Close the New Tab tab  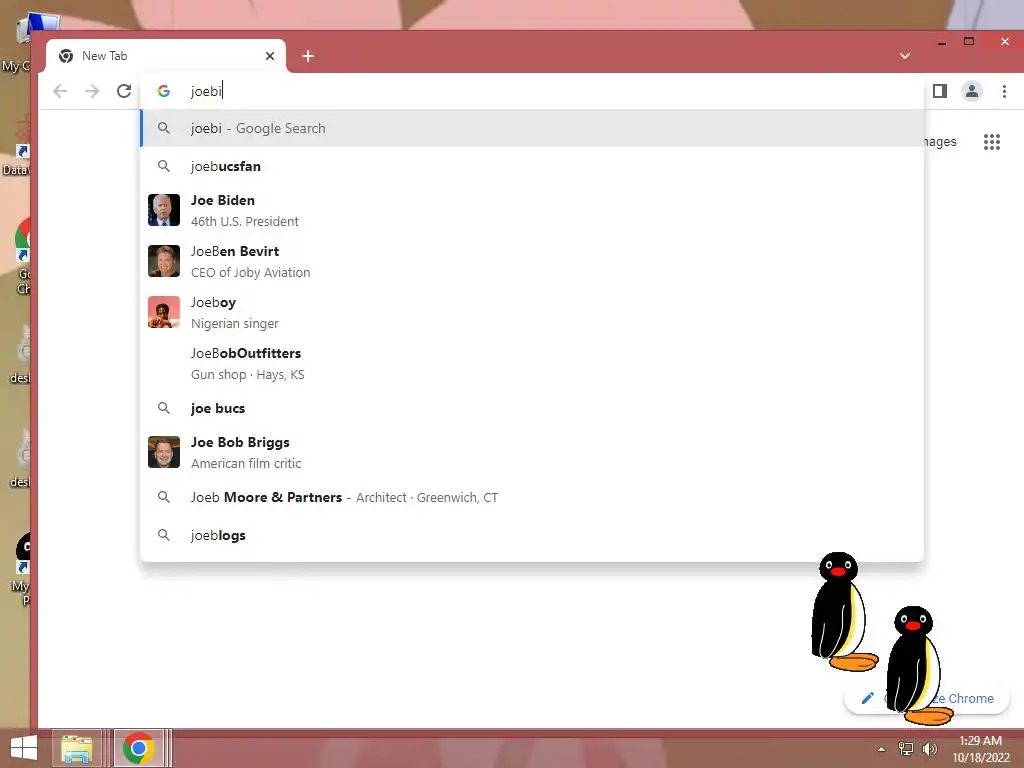pyautogui.click(x=270, y=56)
